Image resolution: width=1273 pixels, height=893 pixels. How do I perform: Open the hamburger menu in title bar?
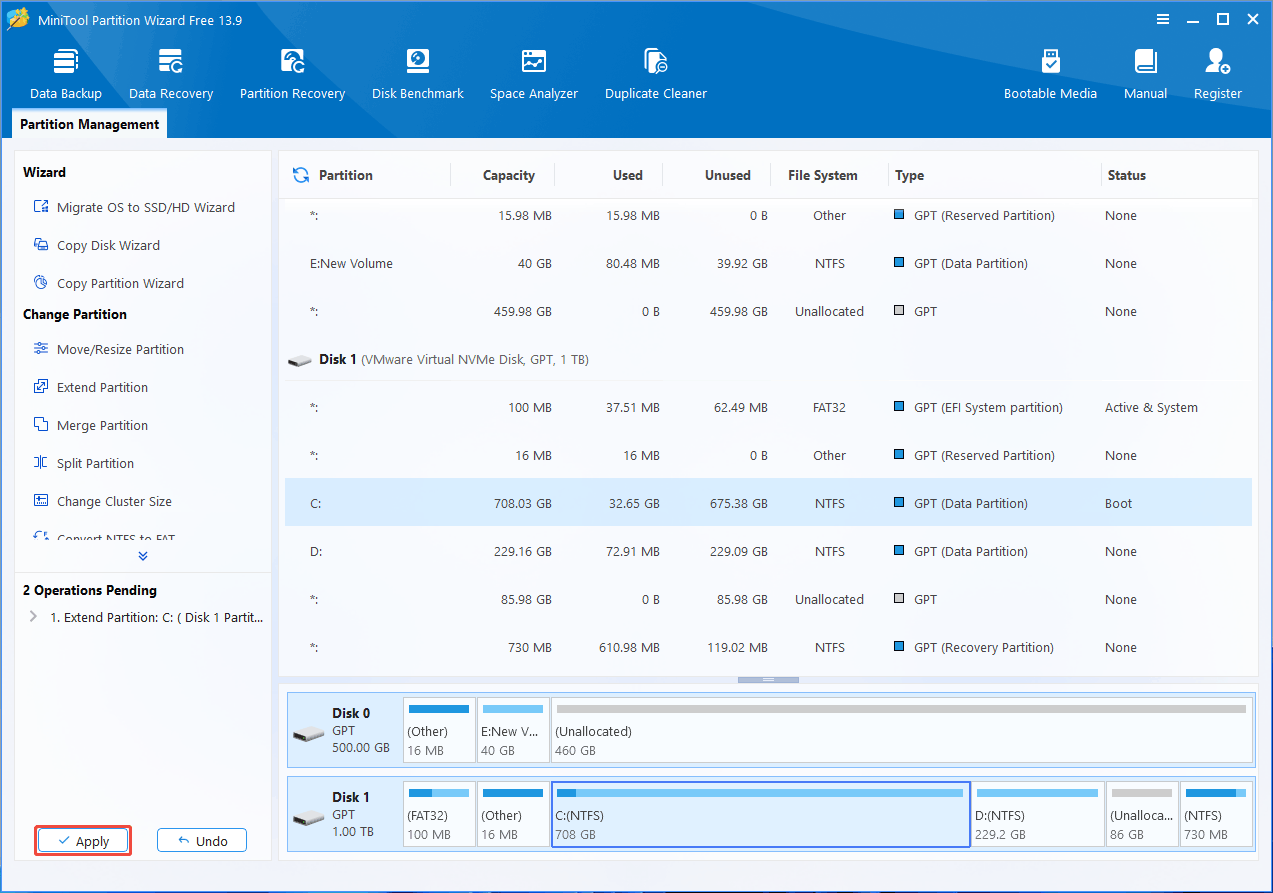pyautogui.click(x=1163, y=19)
